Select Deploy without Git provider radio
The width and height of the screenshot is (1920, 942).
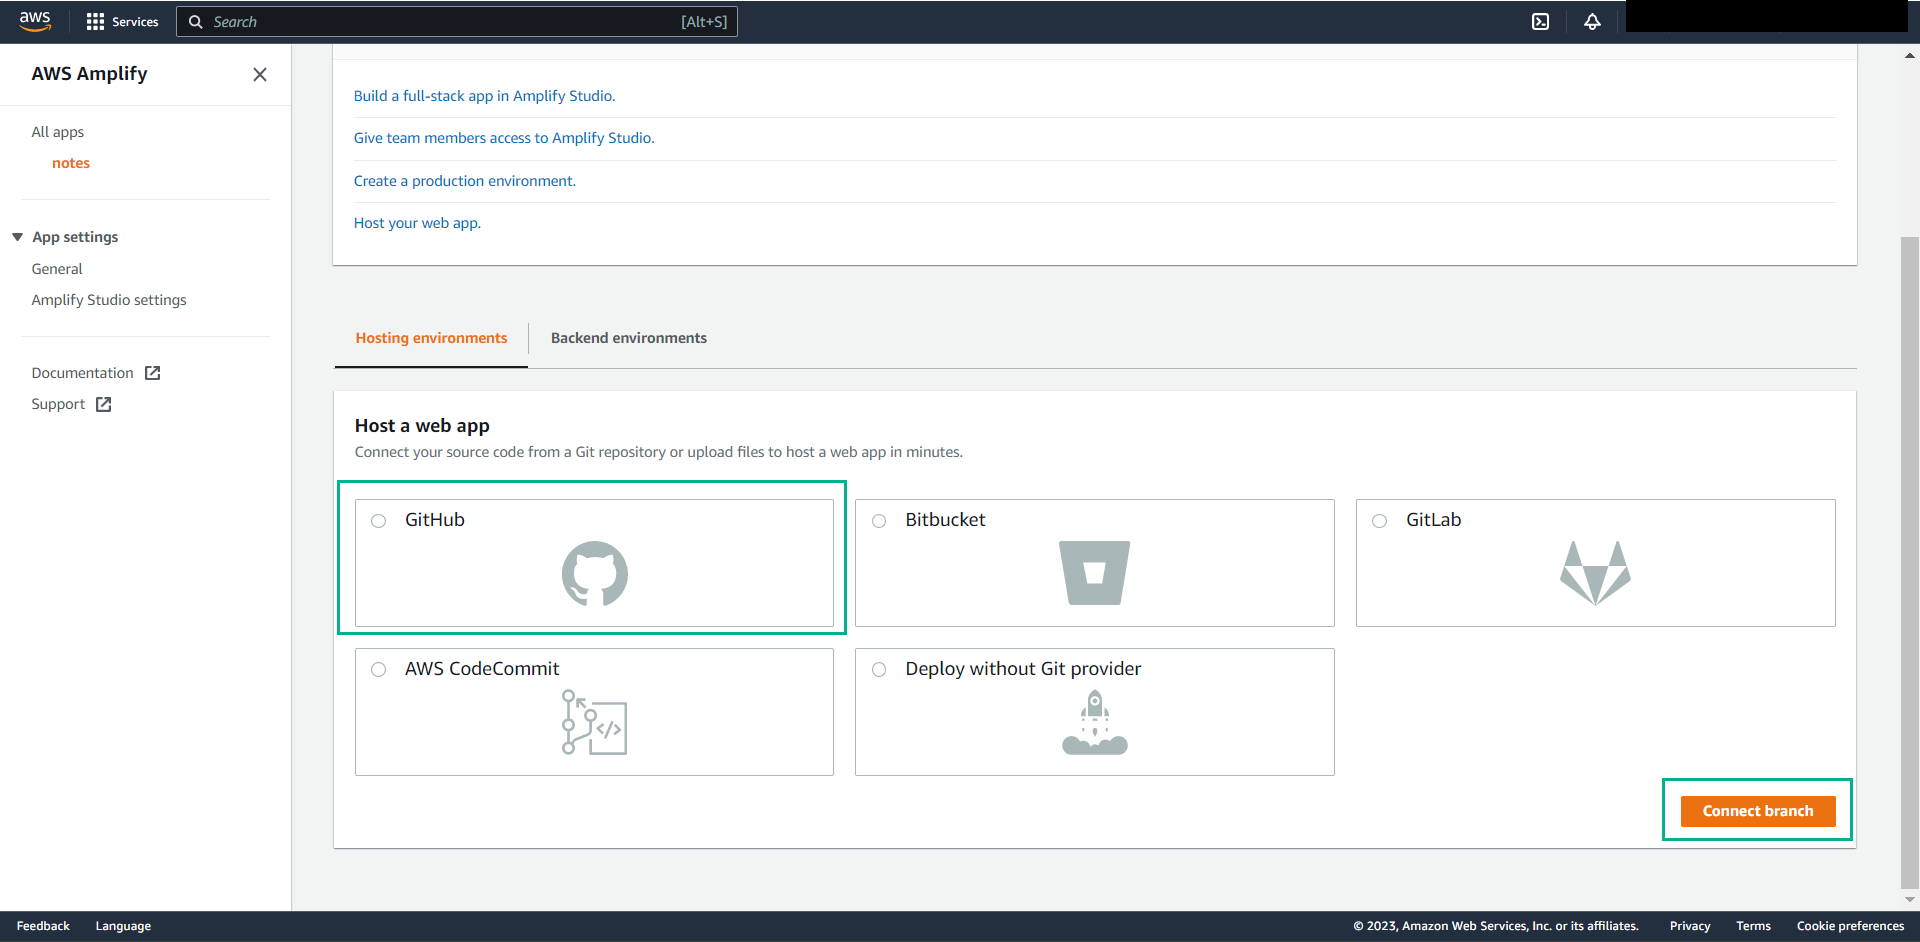pos(879,670)
